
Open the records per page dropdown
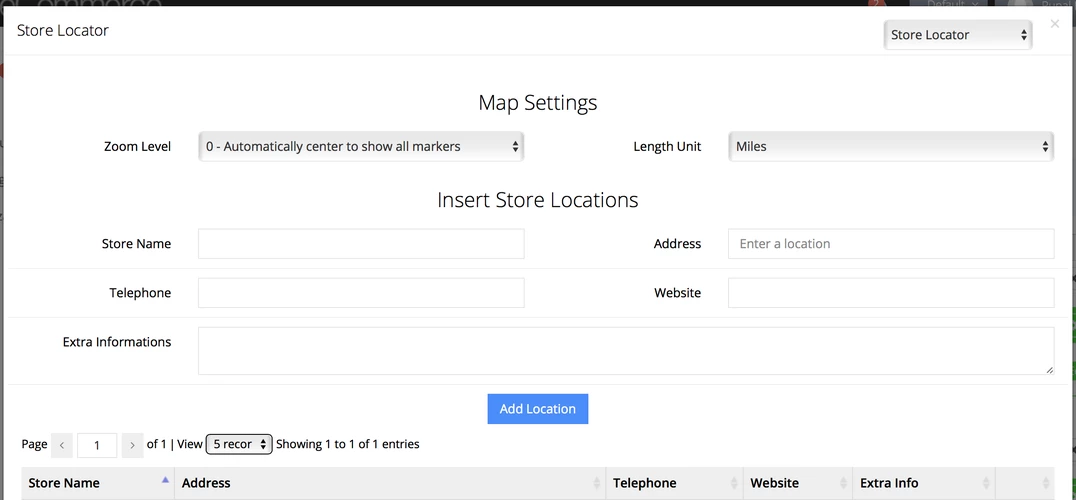click(x=239, y=444)
